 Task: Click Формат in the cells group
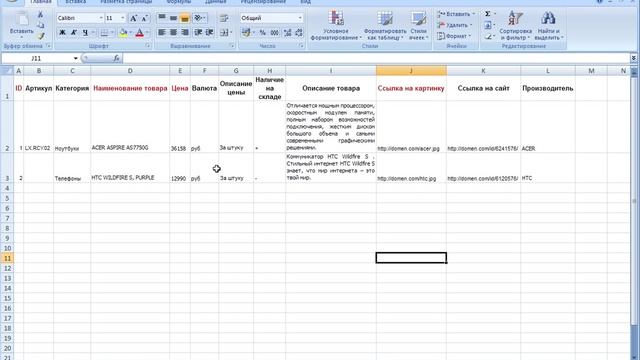tap(454, 36)
